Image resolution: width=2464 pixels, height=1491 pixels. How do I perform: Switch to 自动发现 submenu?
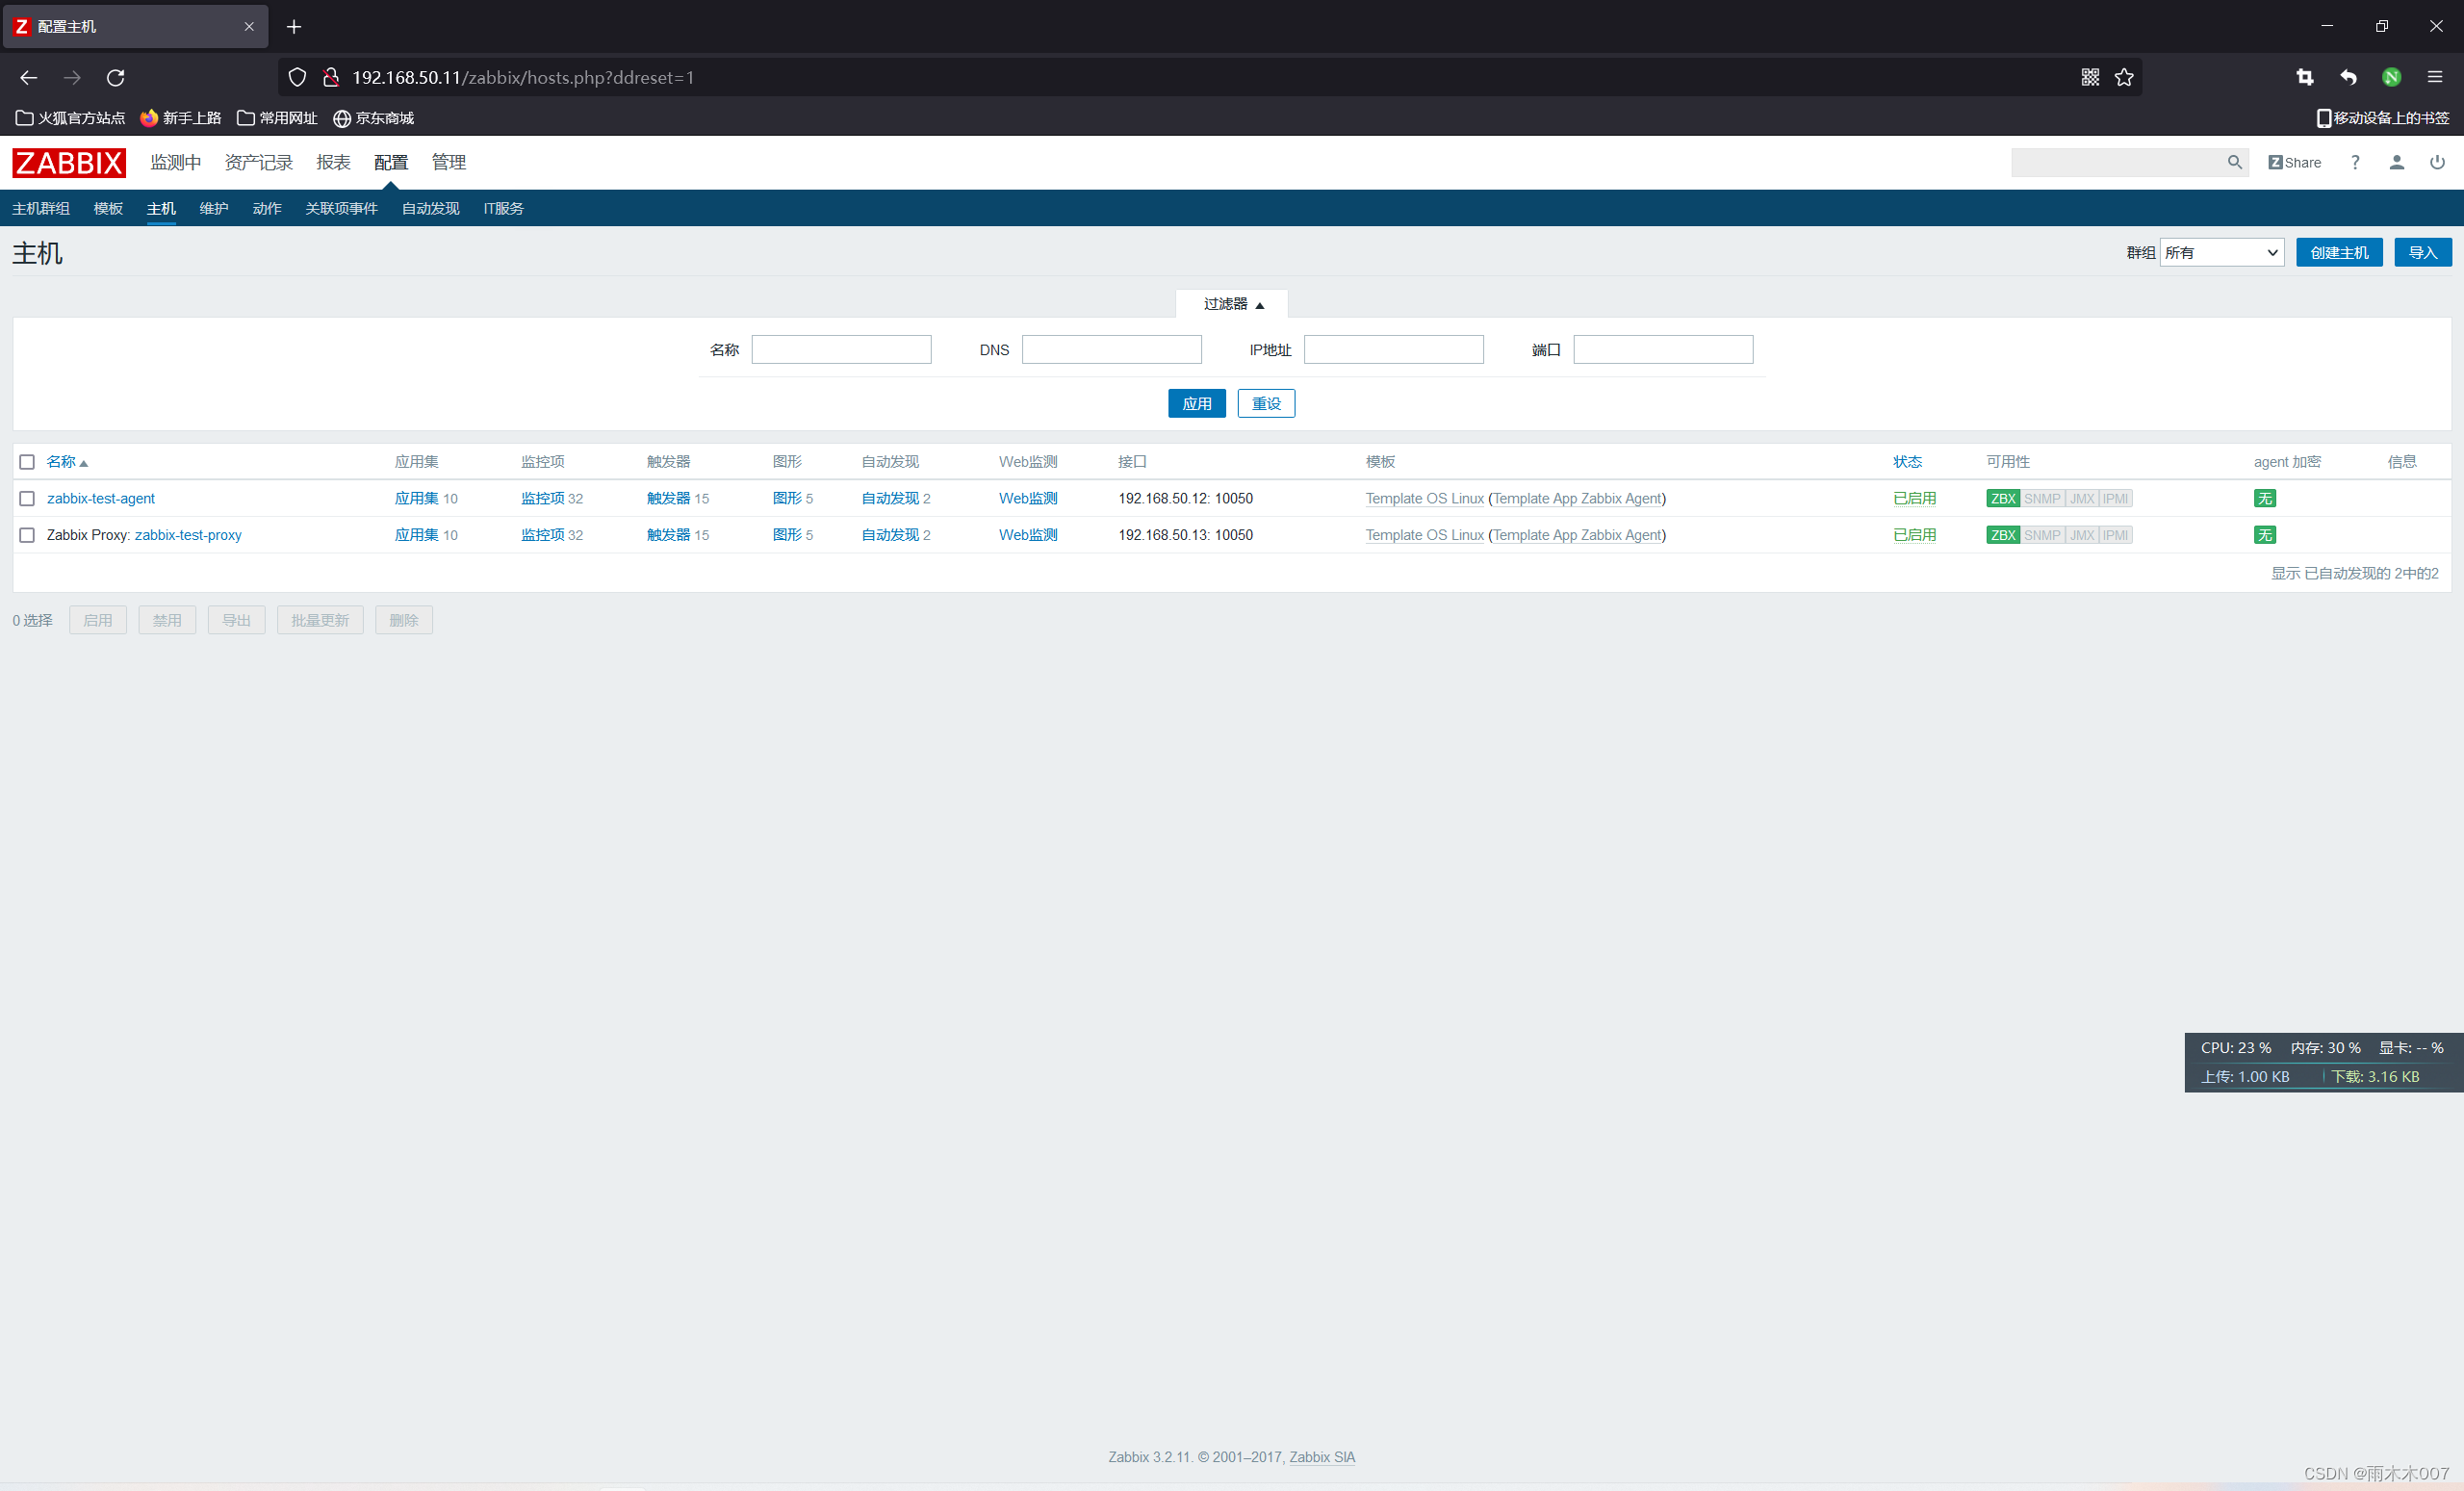[430, 208]
